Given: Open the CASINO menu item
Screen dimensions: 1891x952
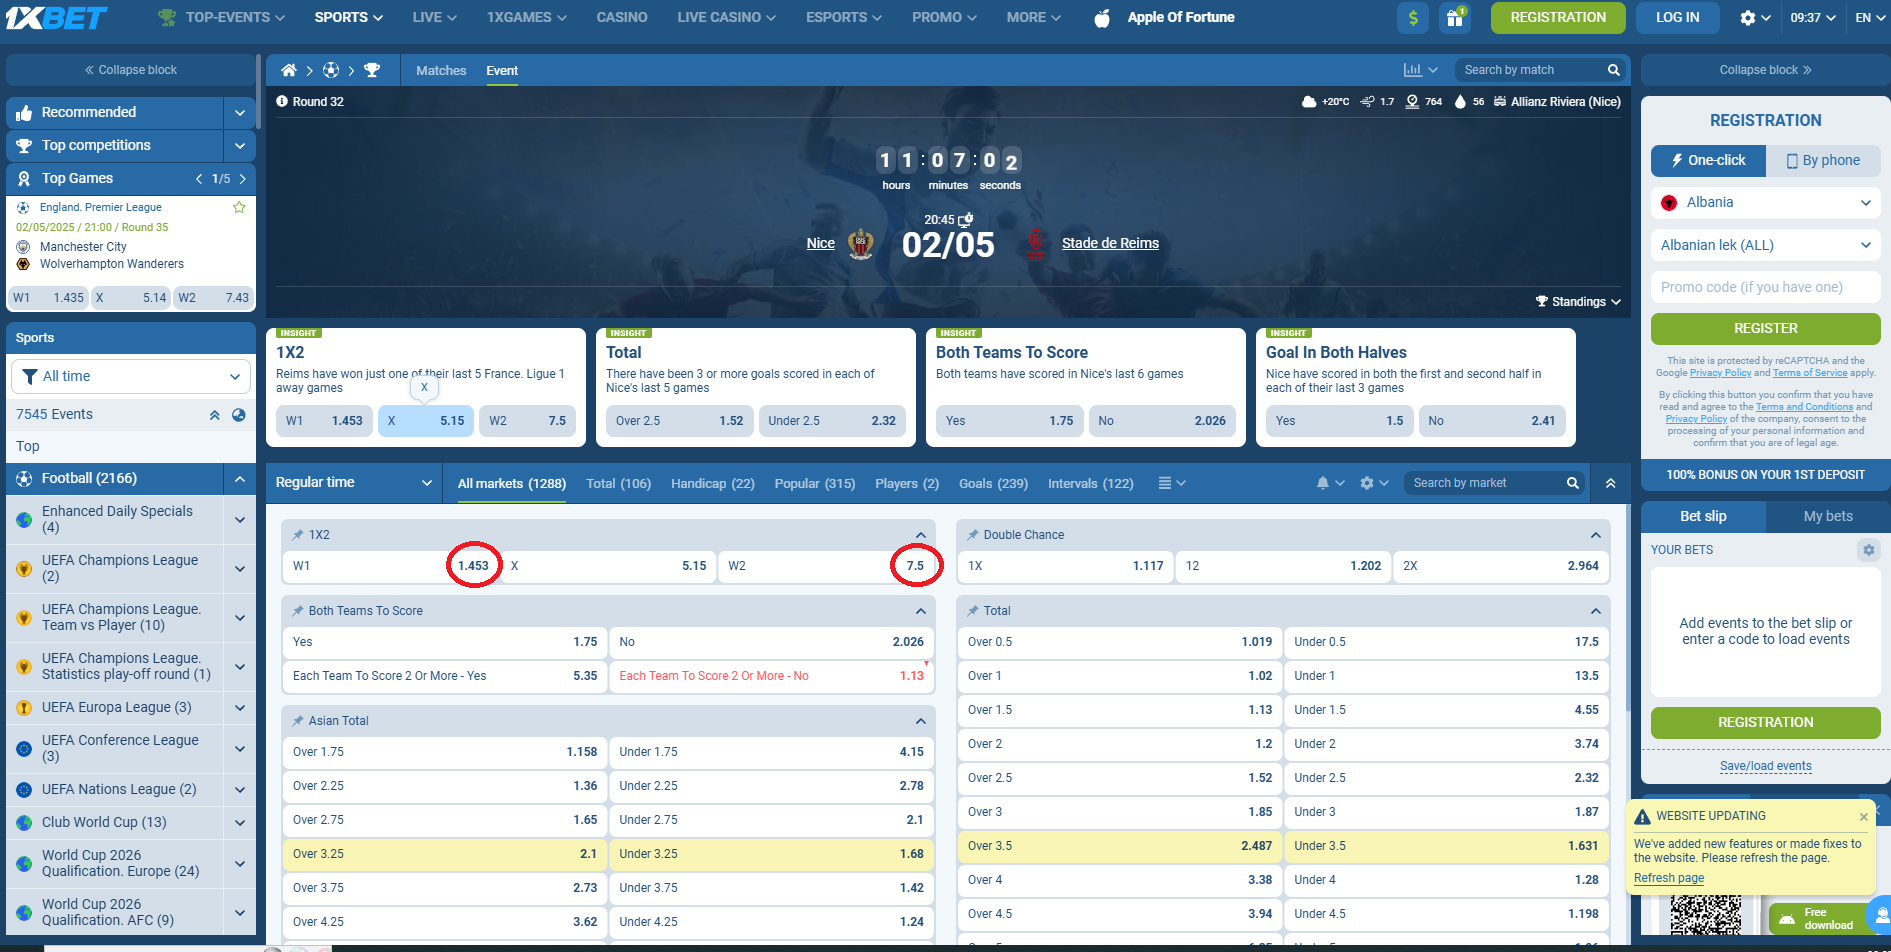Looking at the screenshot, I should pos(622,18).
